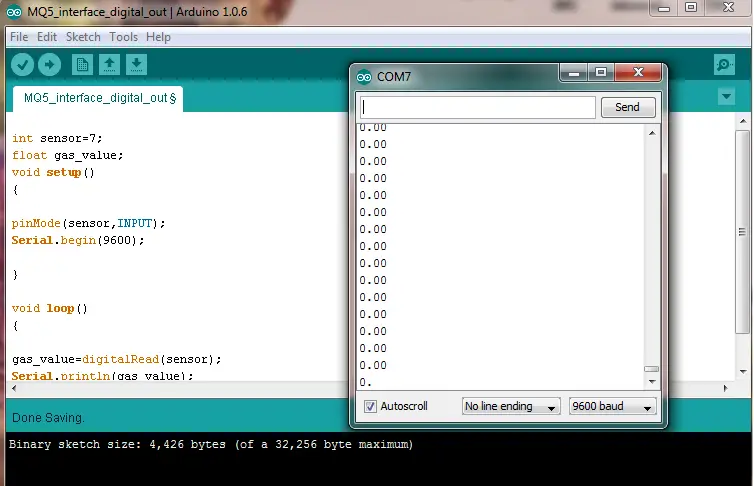Open the Edit menu
Image resolution: width=754 pixels, height=486 pixels.
47,37
